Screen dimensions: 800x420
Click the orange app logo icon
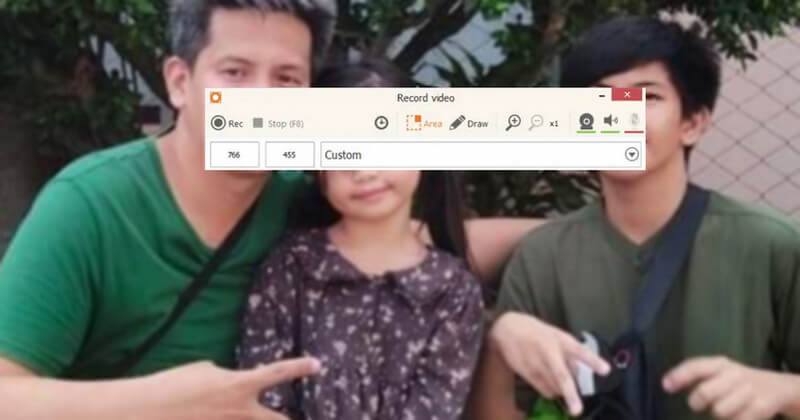pyautogui.click(x=216, y=97)
